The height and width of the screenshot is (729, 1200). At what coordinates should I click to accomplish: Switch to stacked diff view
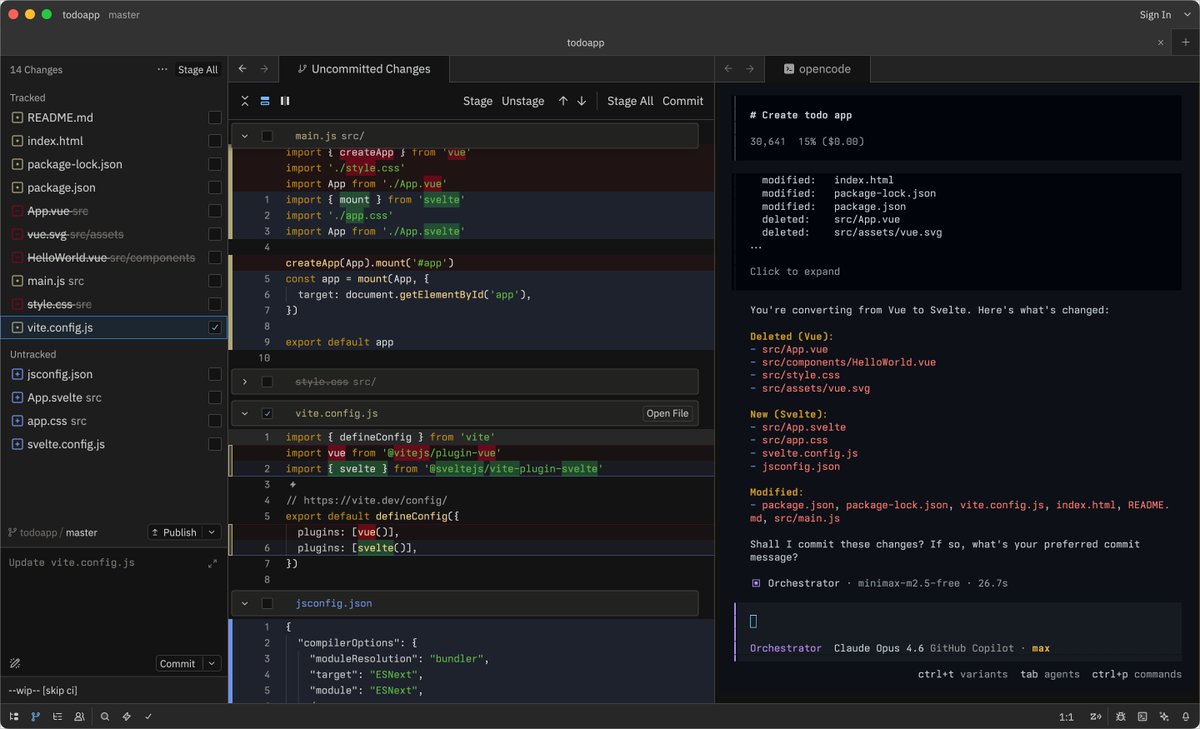coord(265,101)
